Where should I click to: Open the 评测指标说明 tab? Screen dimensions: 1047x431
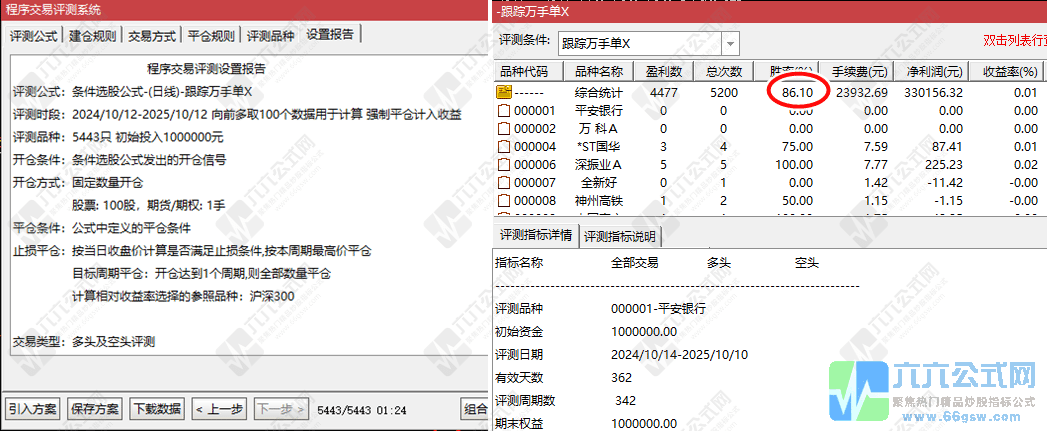(619, 237)
